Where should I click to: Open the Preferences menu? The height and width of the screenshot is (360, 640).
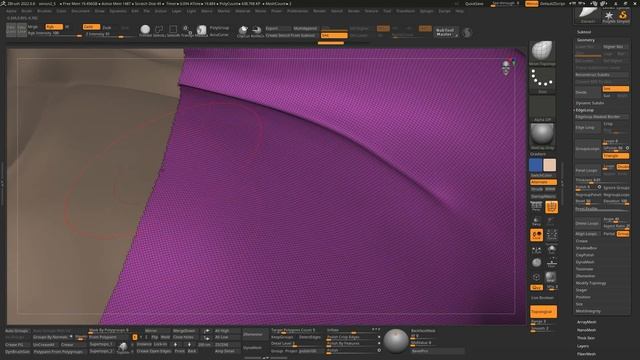297,11
